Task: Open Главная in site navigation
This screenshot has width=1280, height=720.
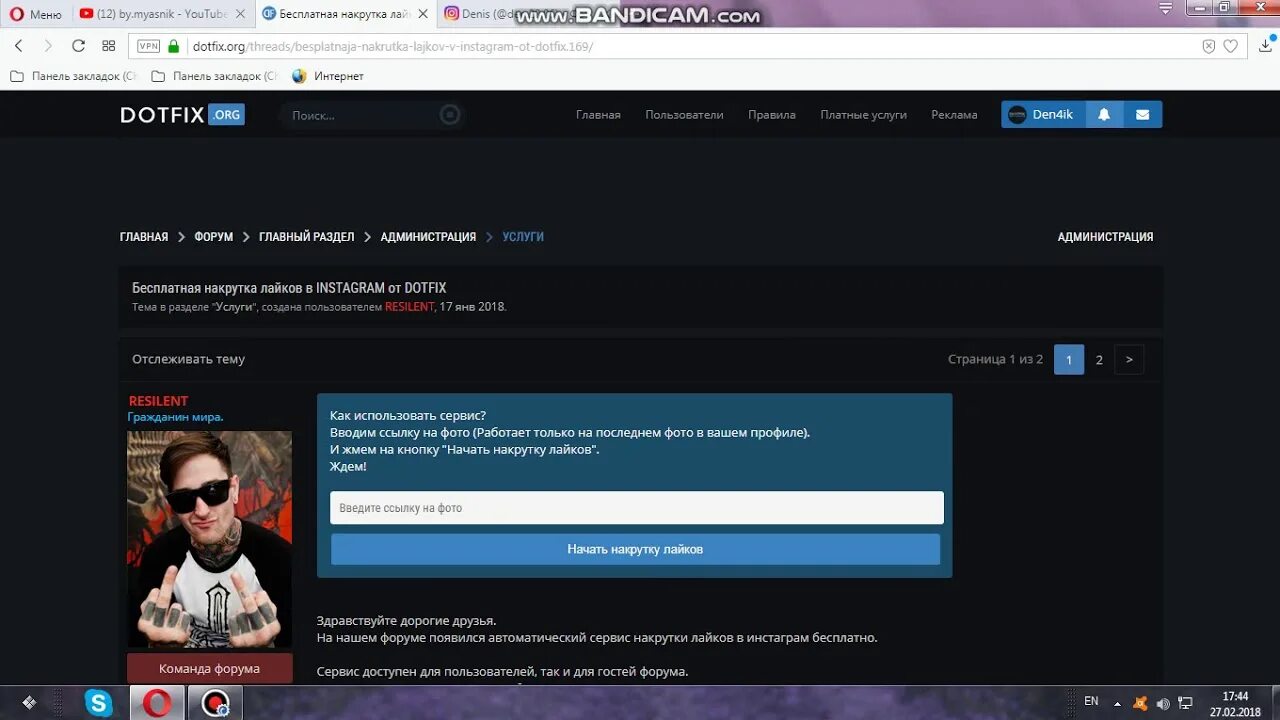Action: coord(598,115)
